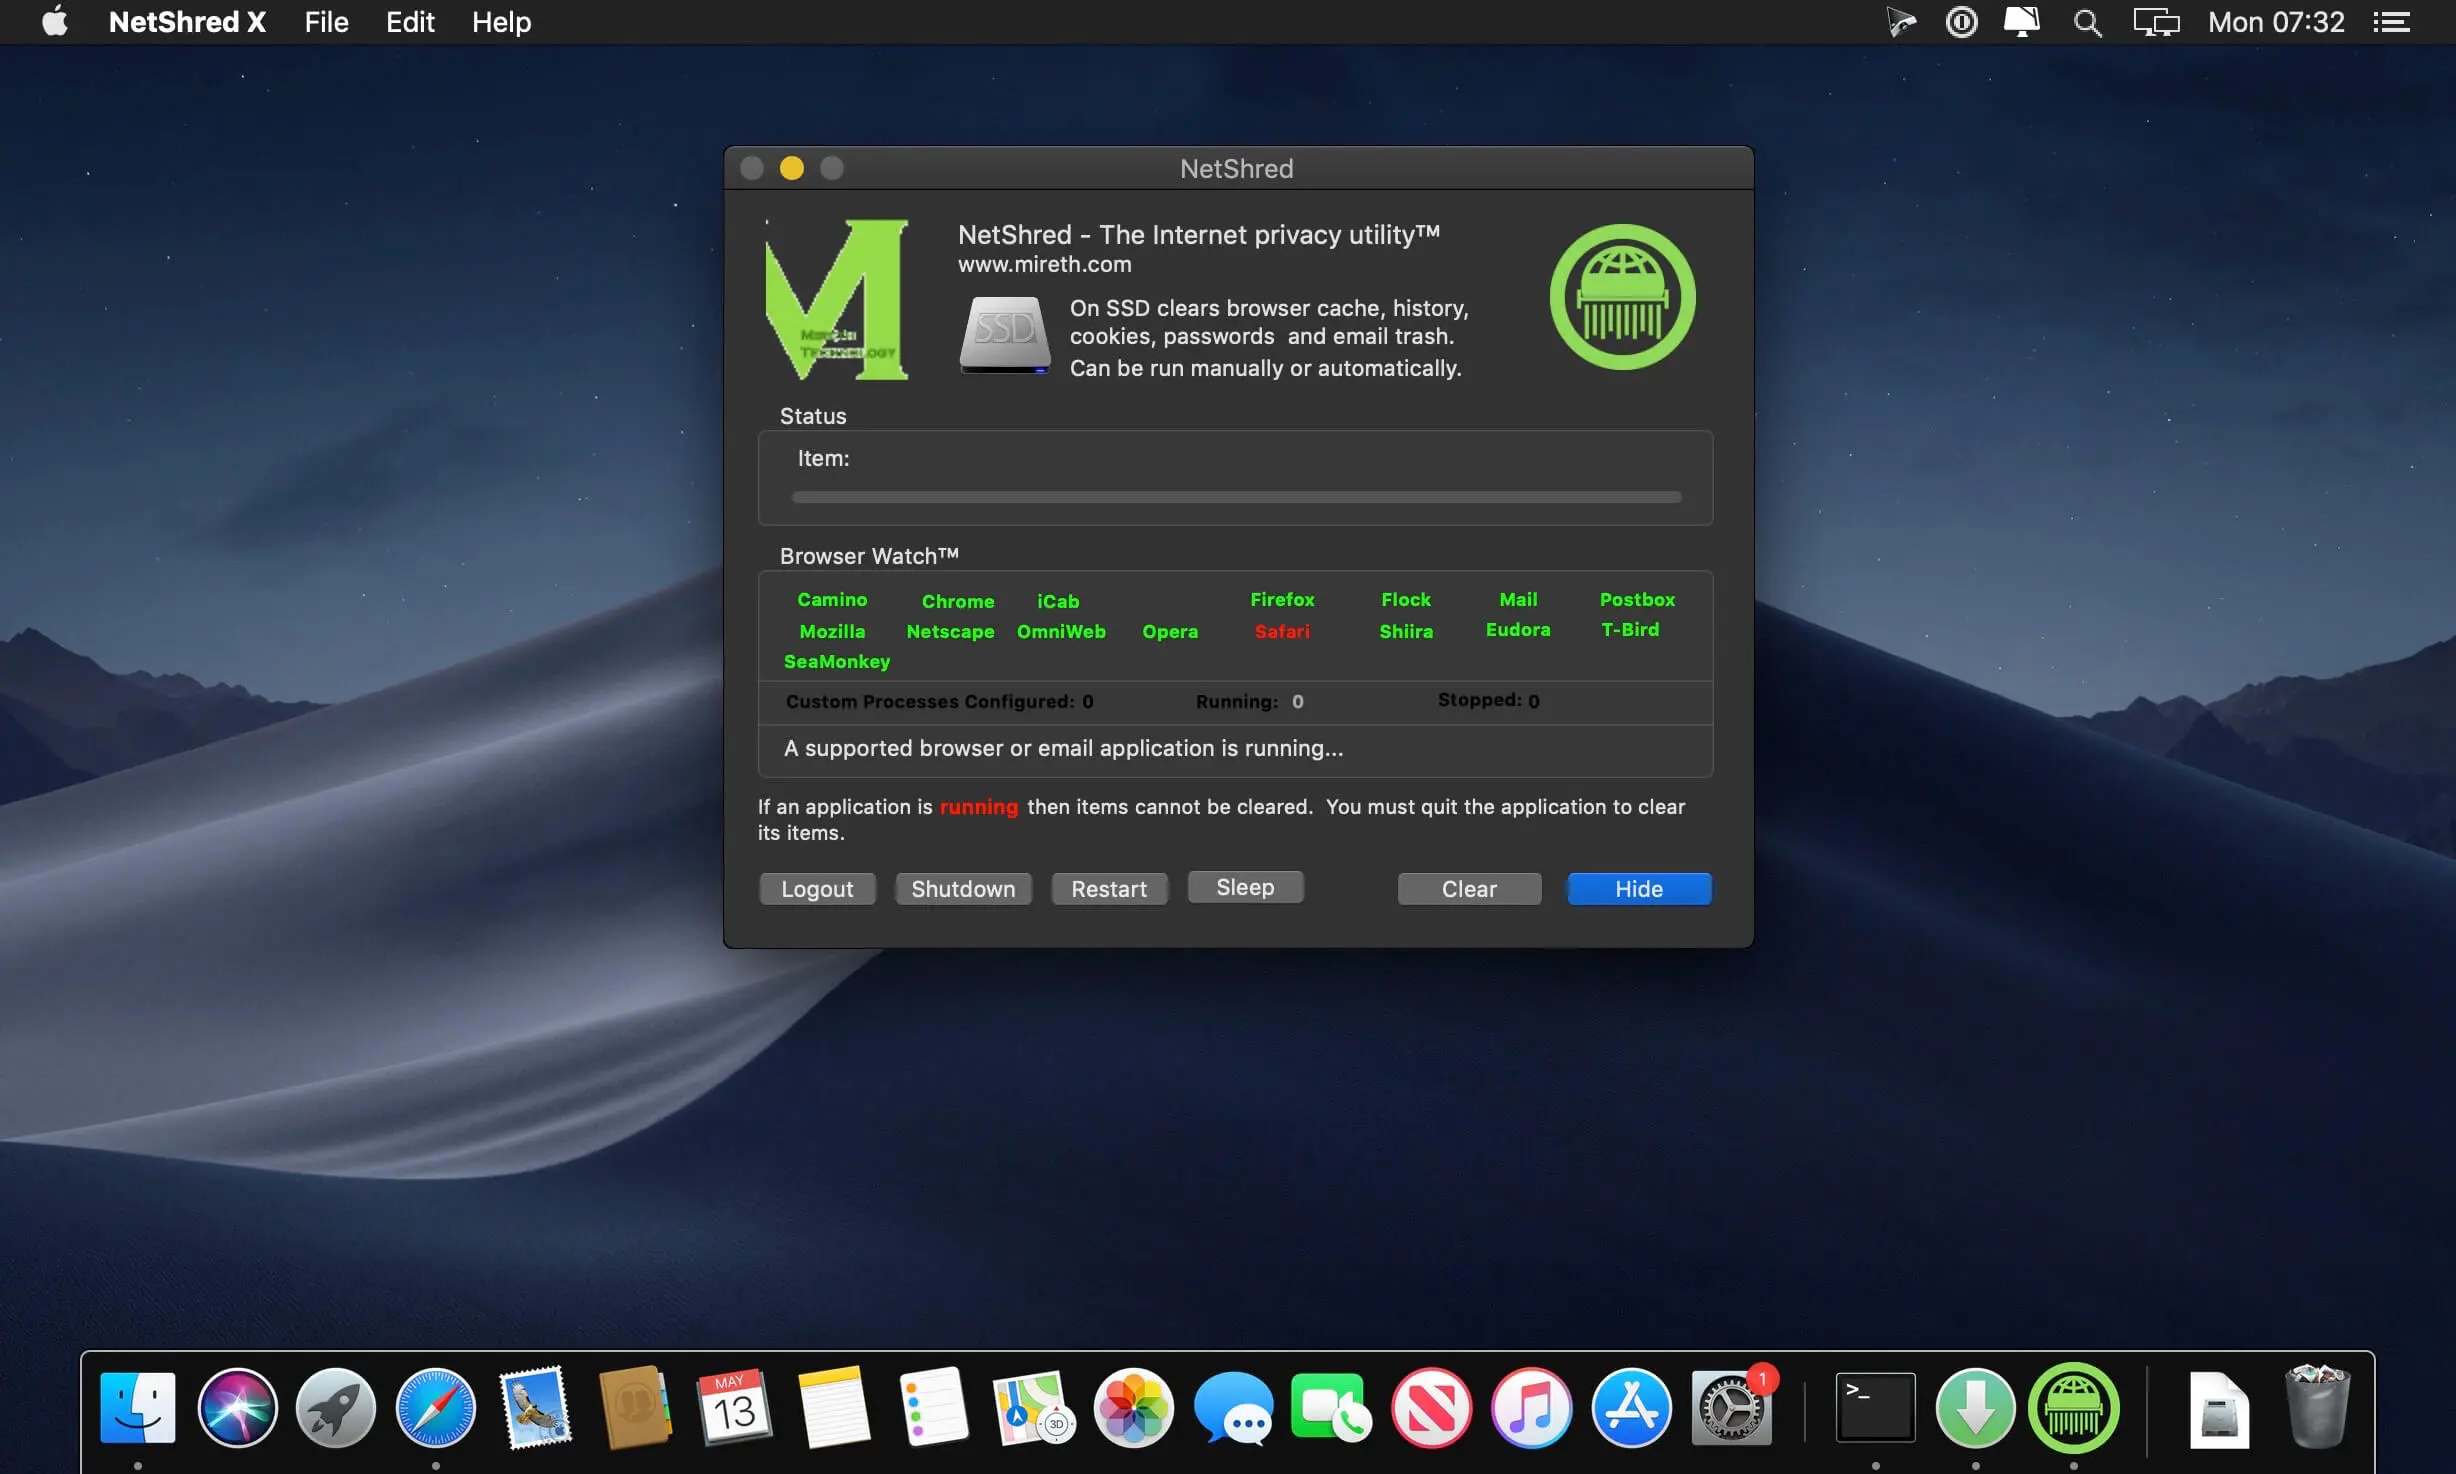
Task: Click the SSD drive icon in the window
Action: tap(1004, 334)
